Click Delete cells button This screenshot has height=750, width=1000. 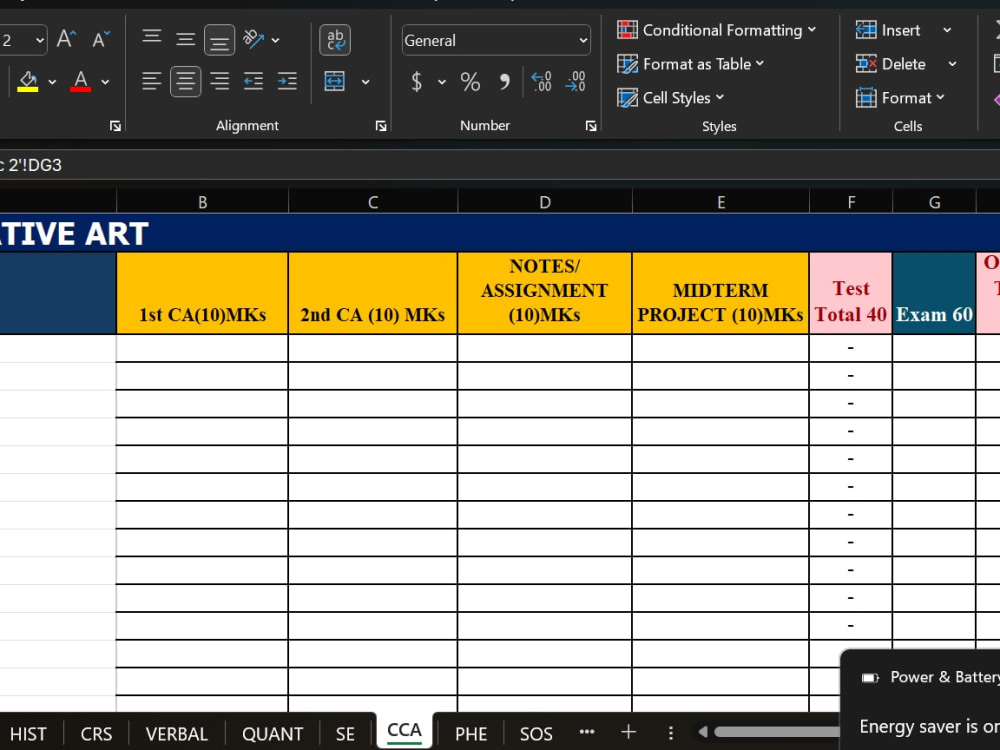click(891, 64)
